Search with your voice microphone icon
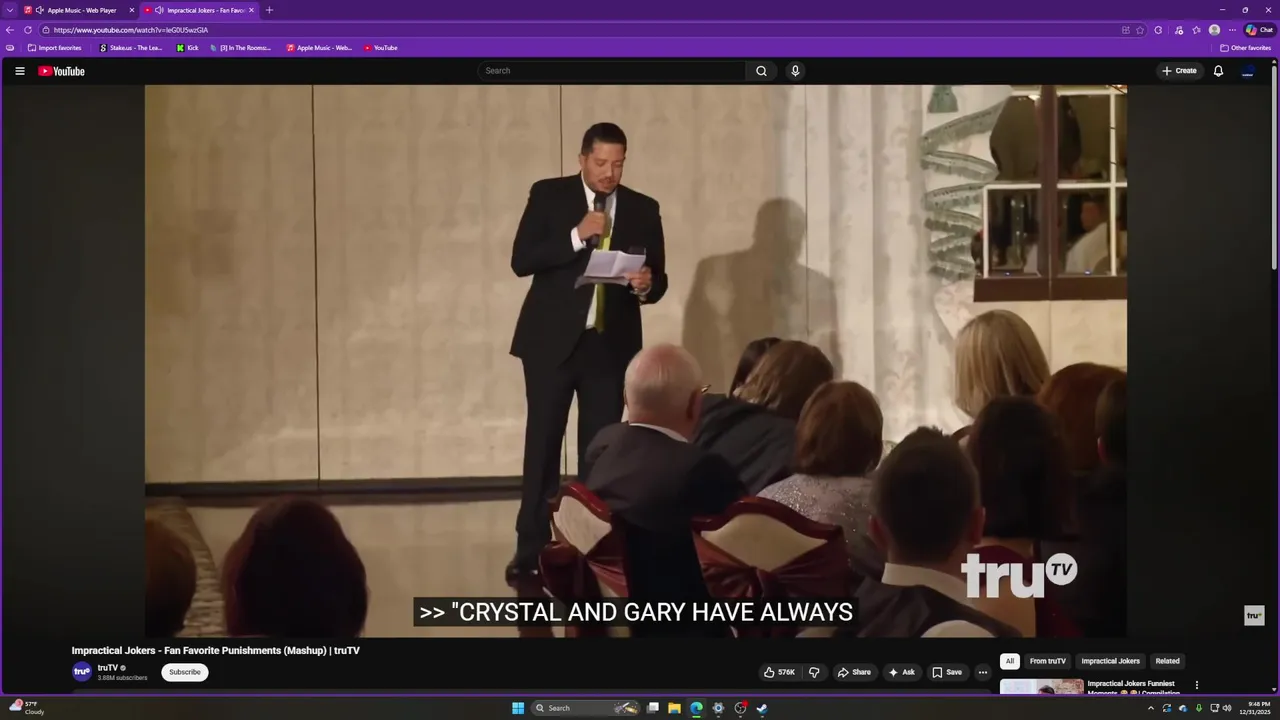The width and height of the screenshot is (1280, 720). pyautogui.click(x=795, y=71)
